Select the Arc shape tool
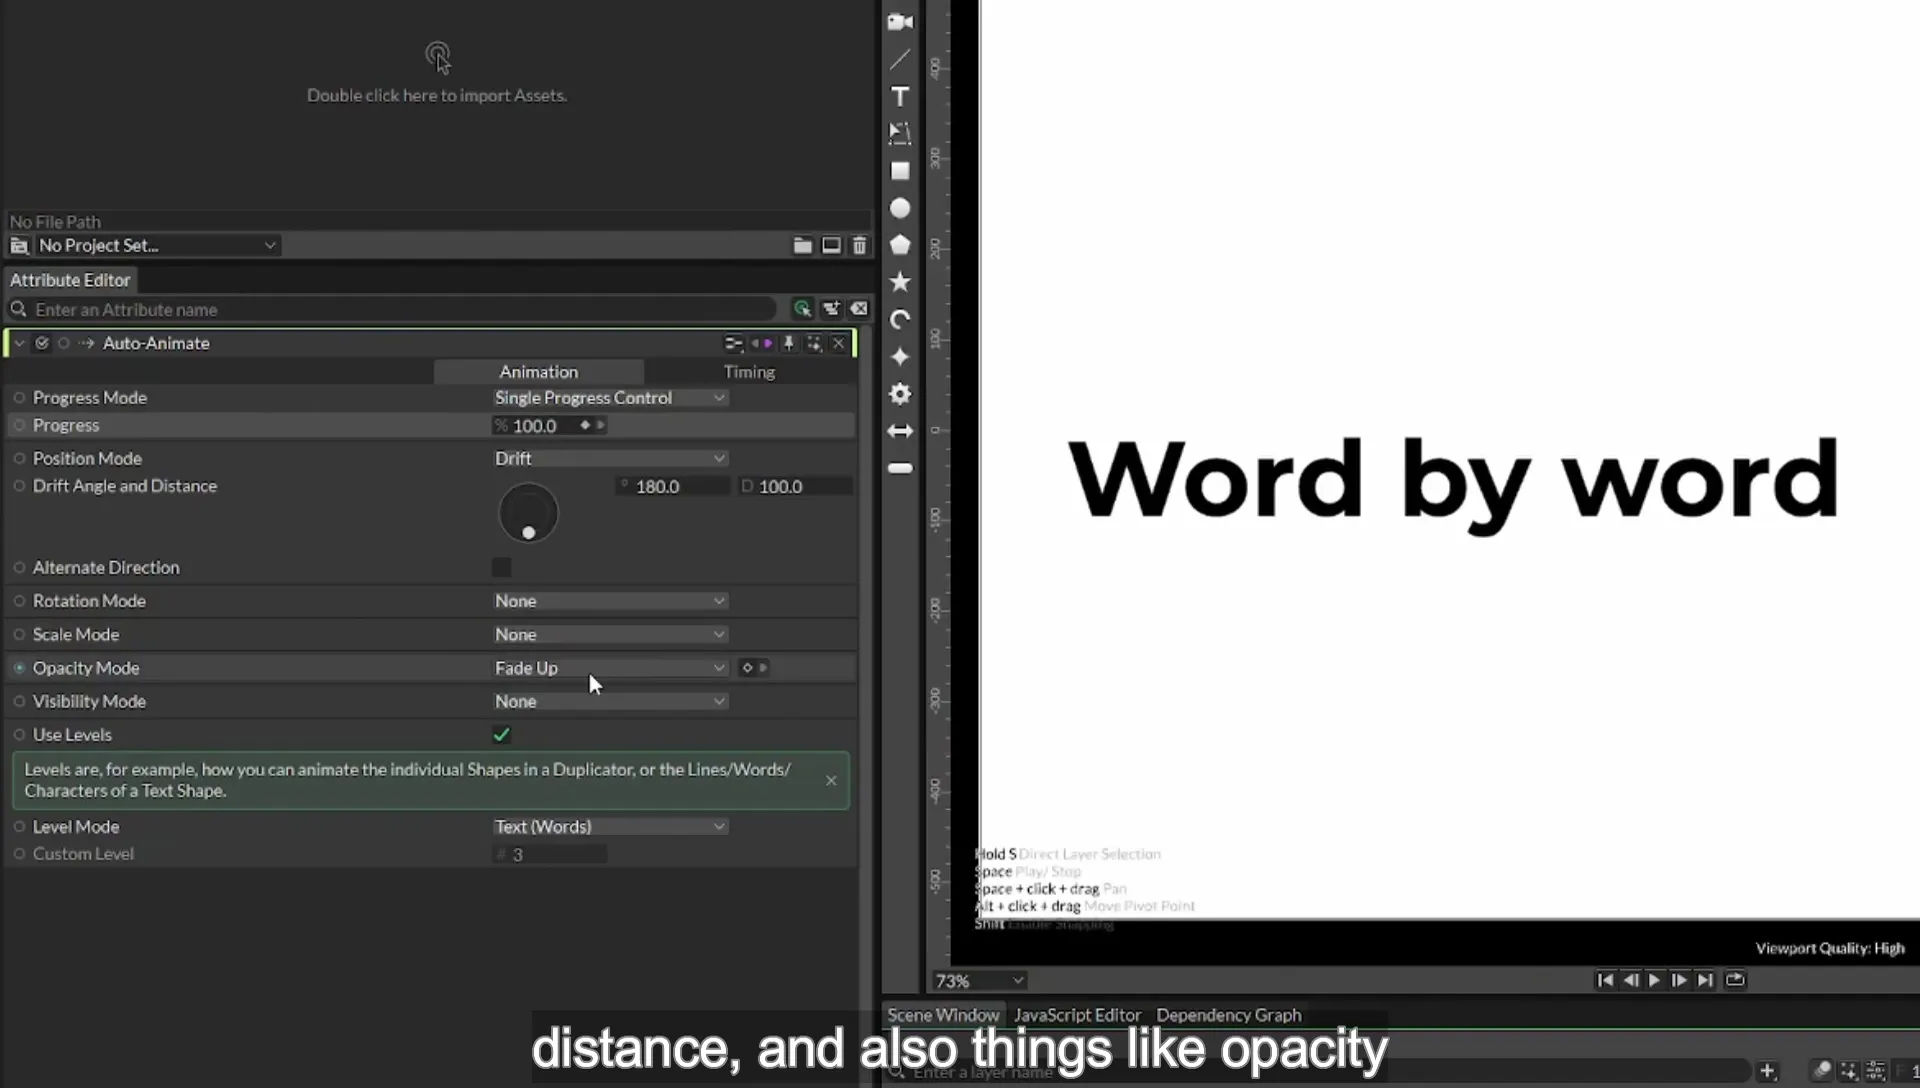 click(900, 320)
